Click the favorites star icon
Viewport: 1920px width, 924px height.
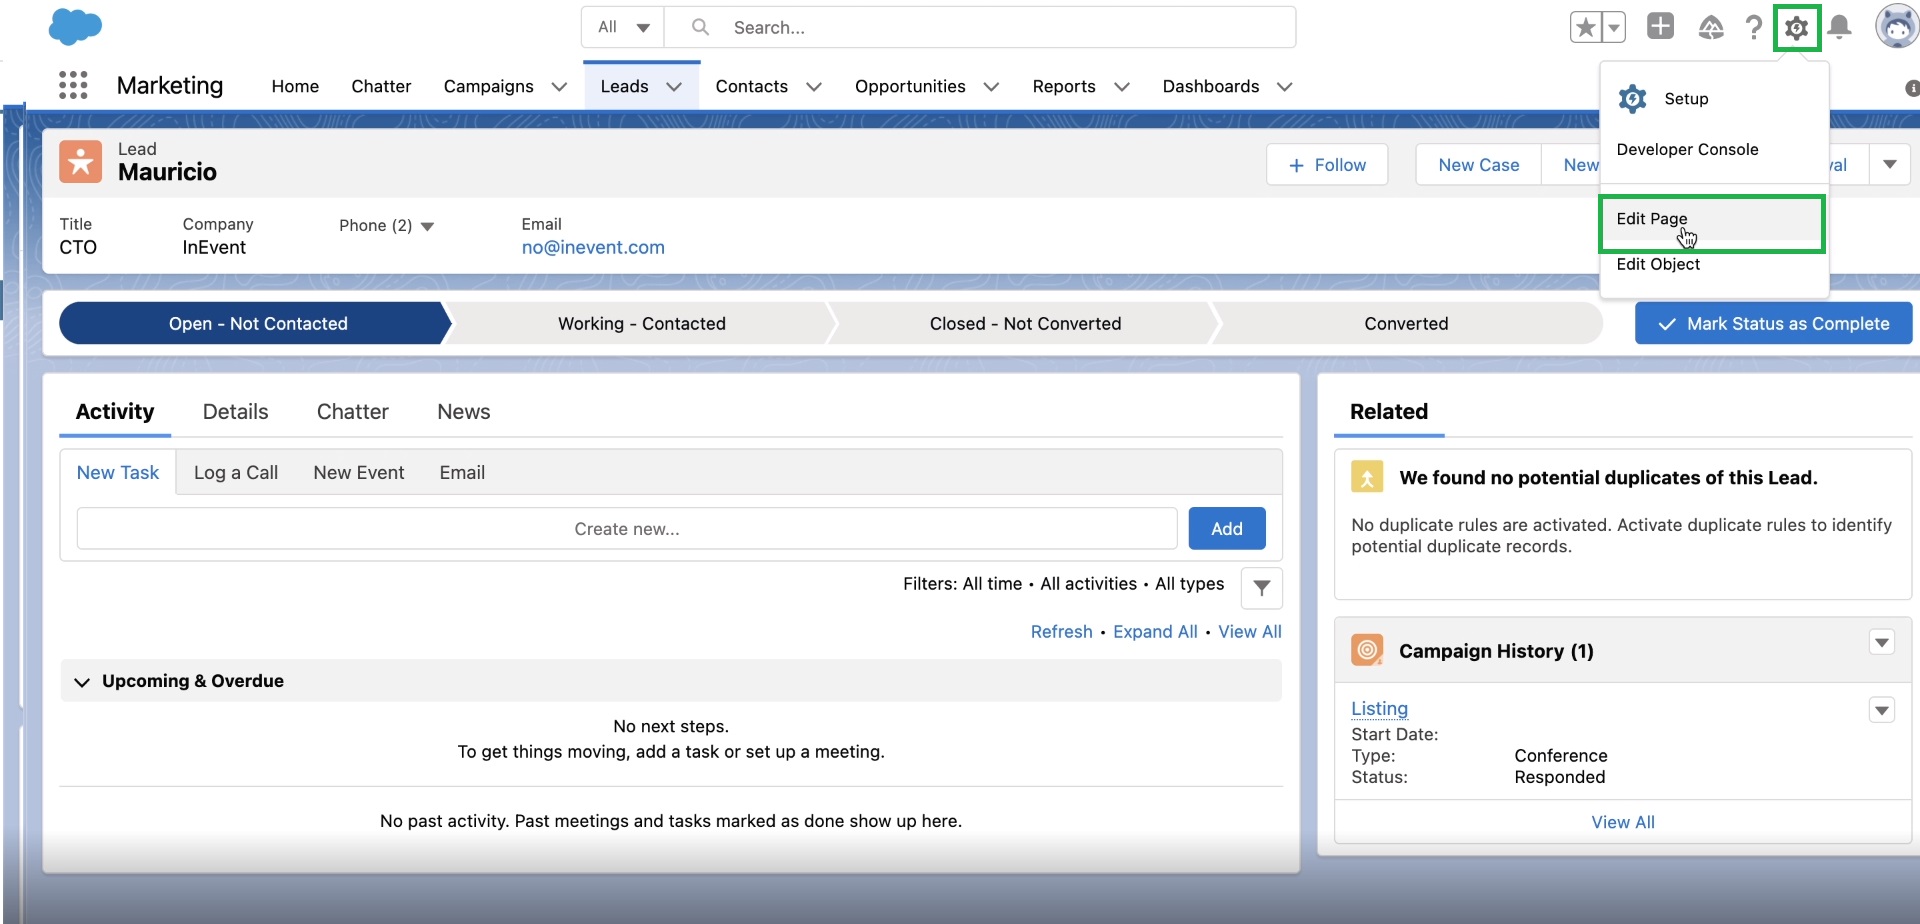[1585, 27]
